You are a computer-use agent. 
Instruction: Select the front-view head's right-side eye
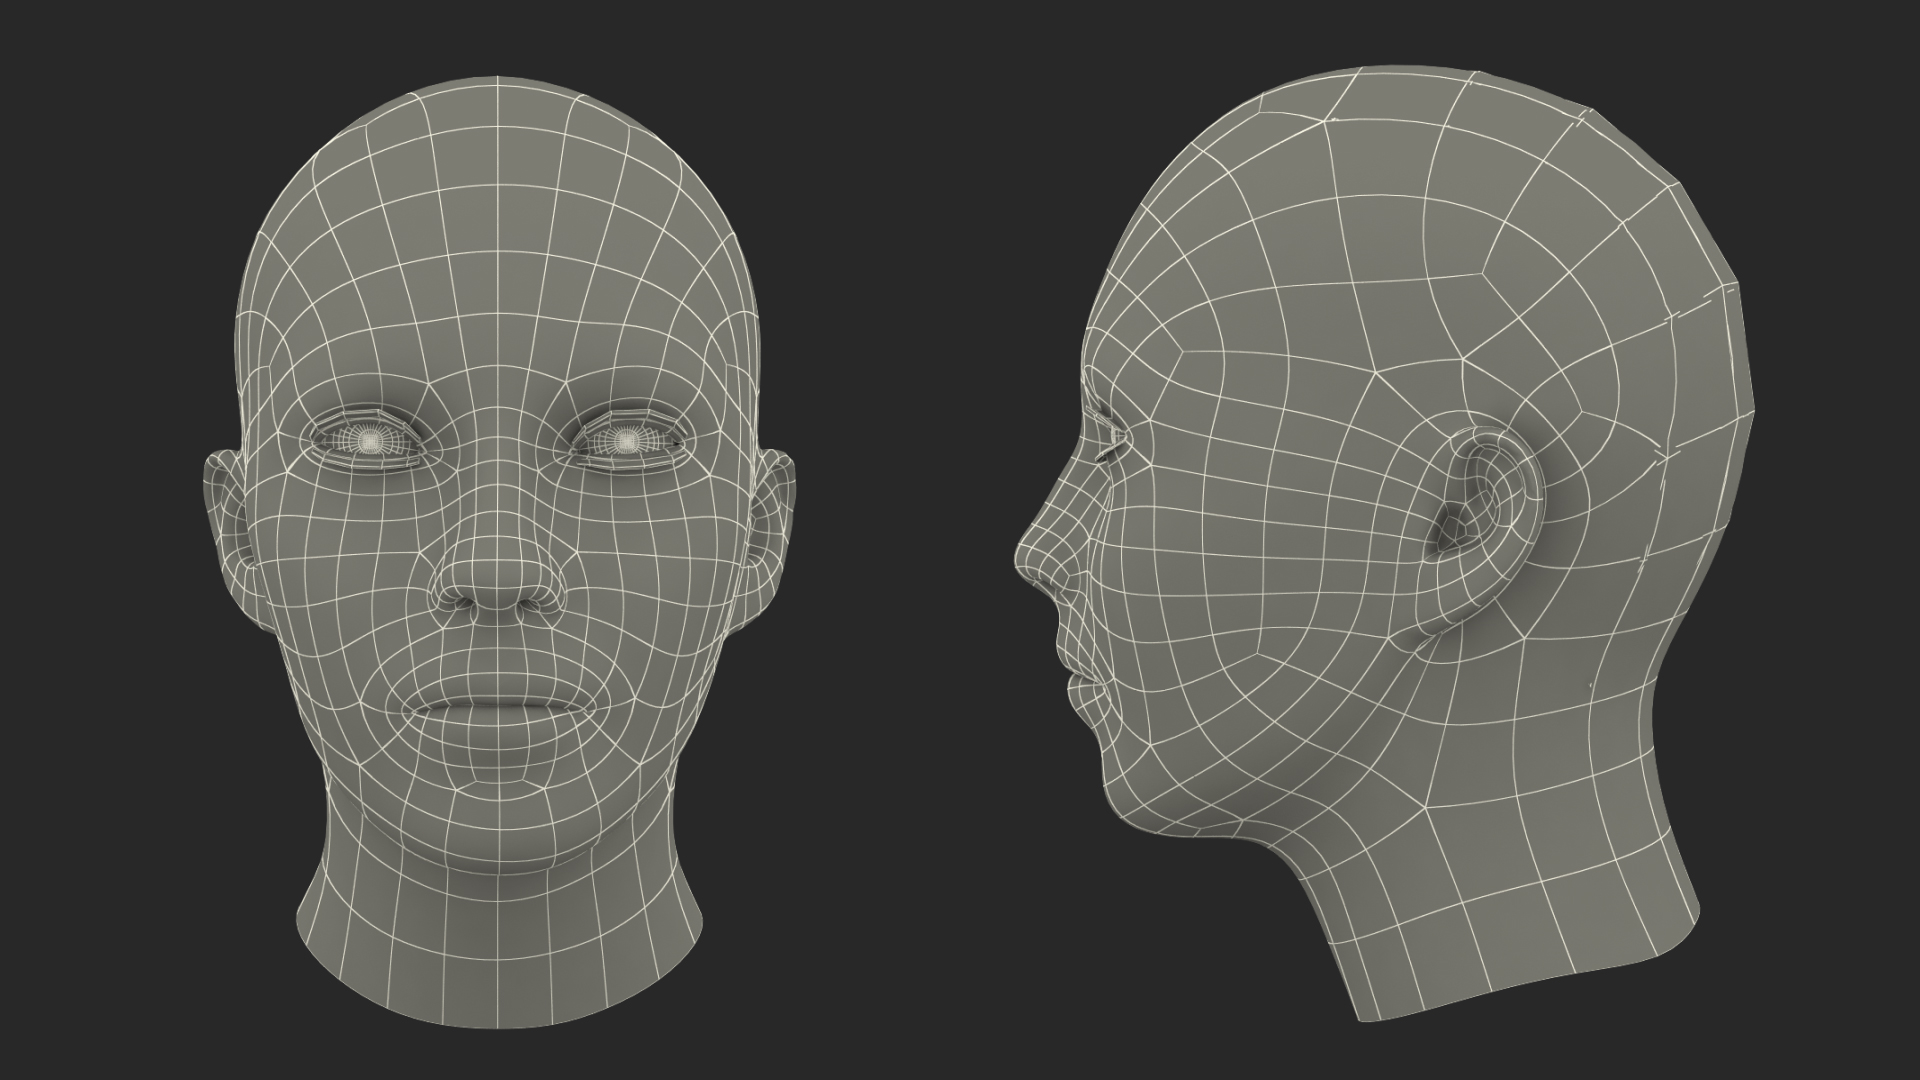tap(626, 440)
